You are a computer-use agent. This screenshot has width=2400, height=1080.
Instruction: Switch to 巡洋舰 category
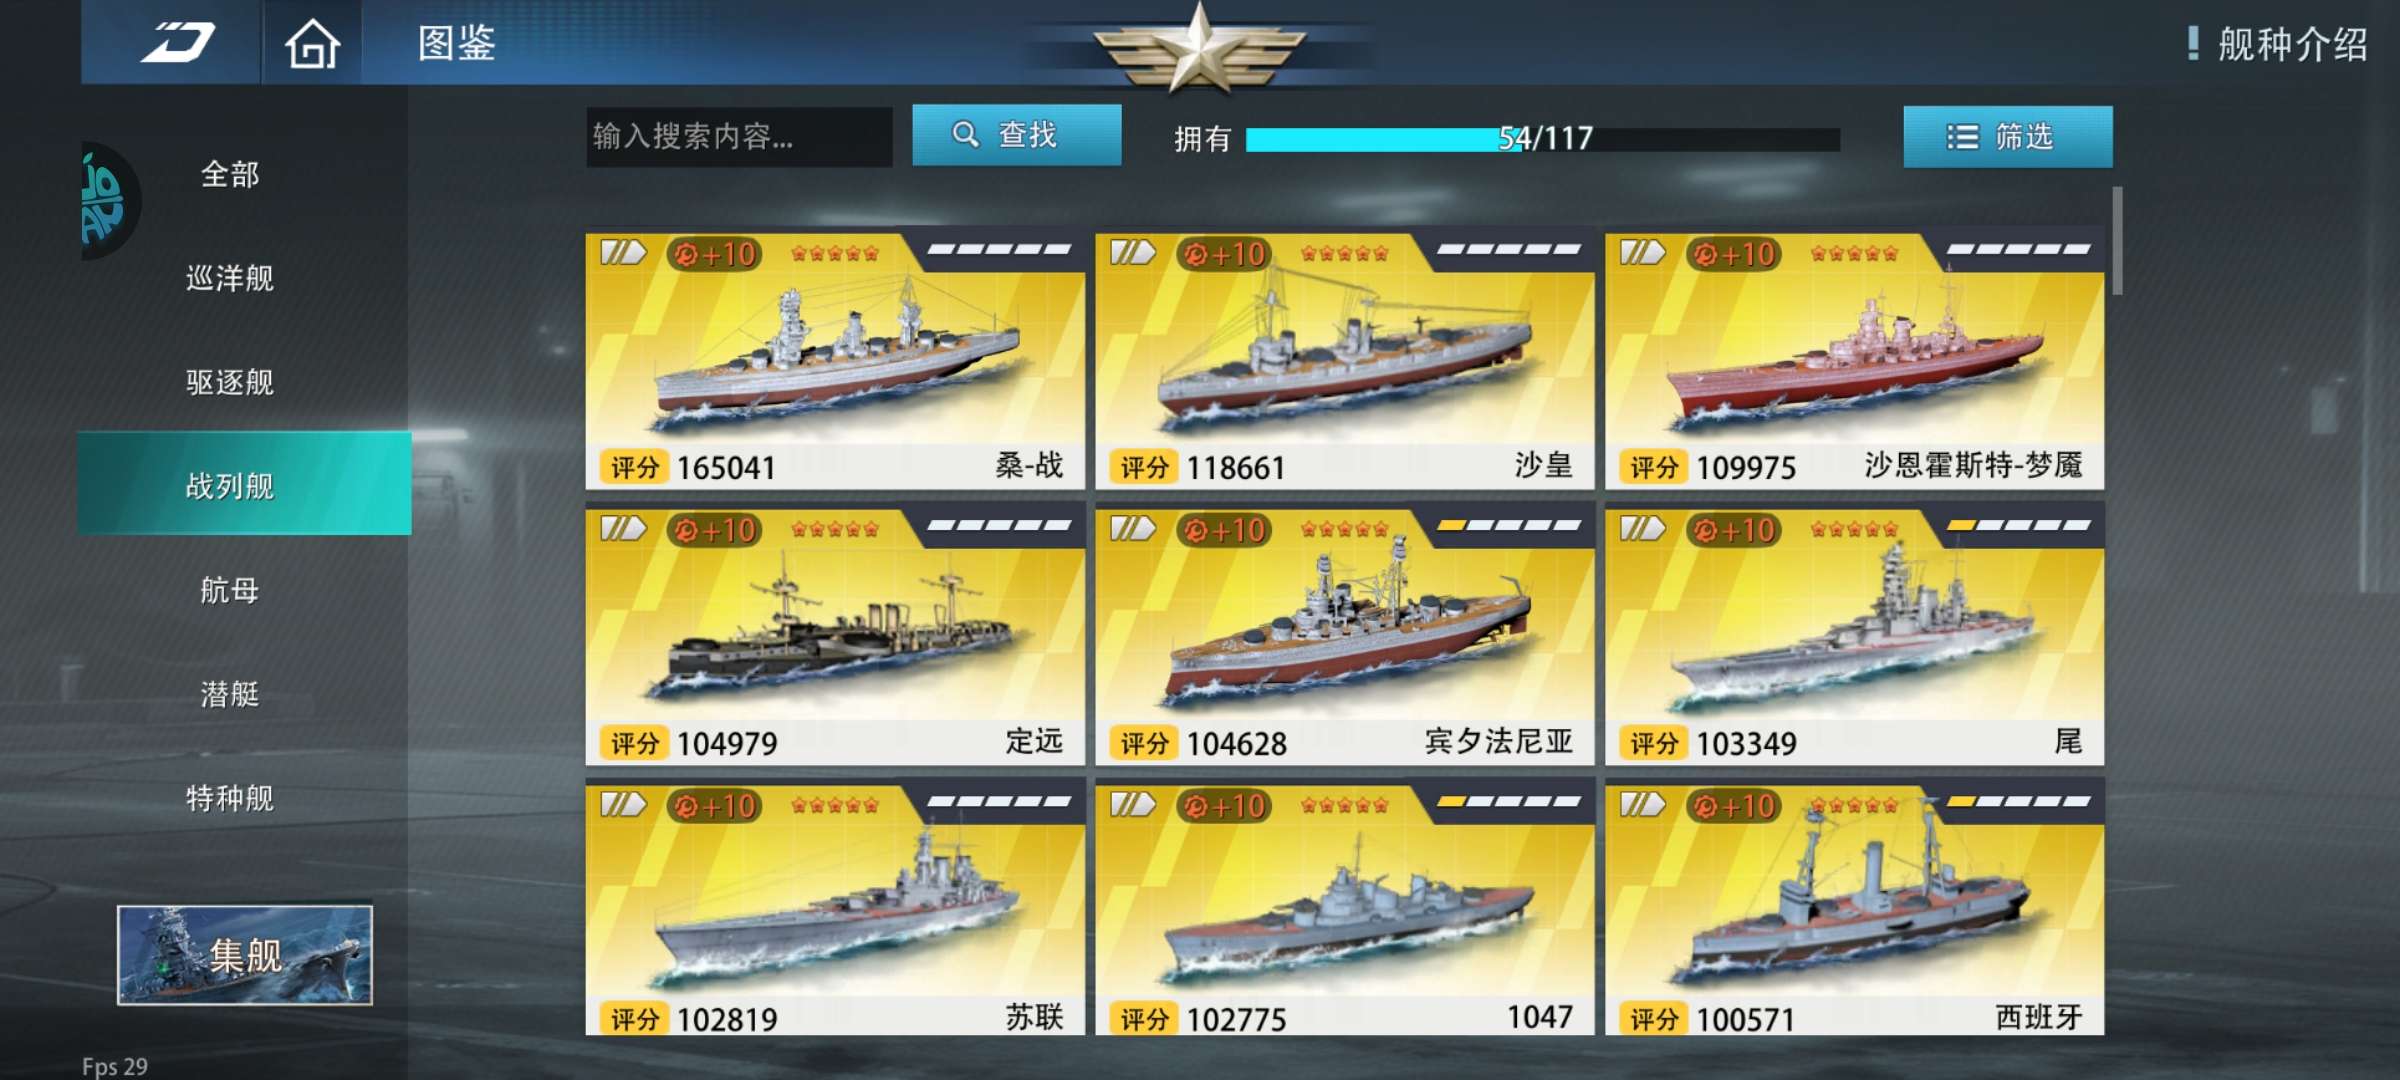[x=230, y=278]
